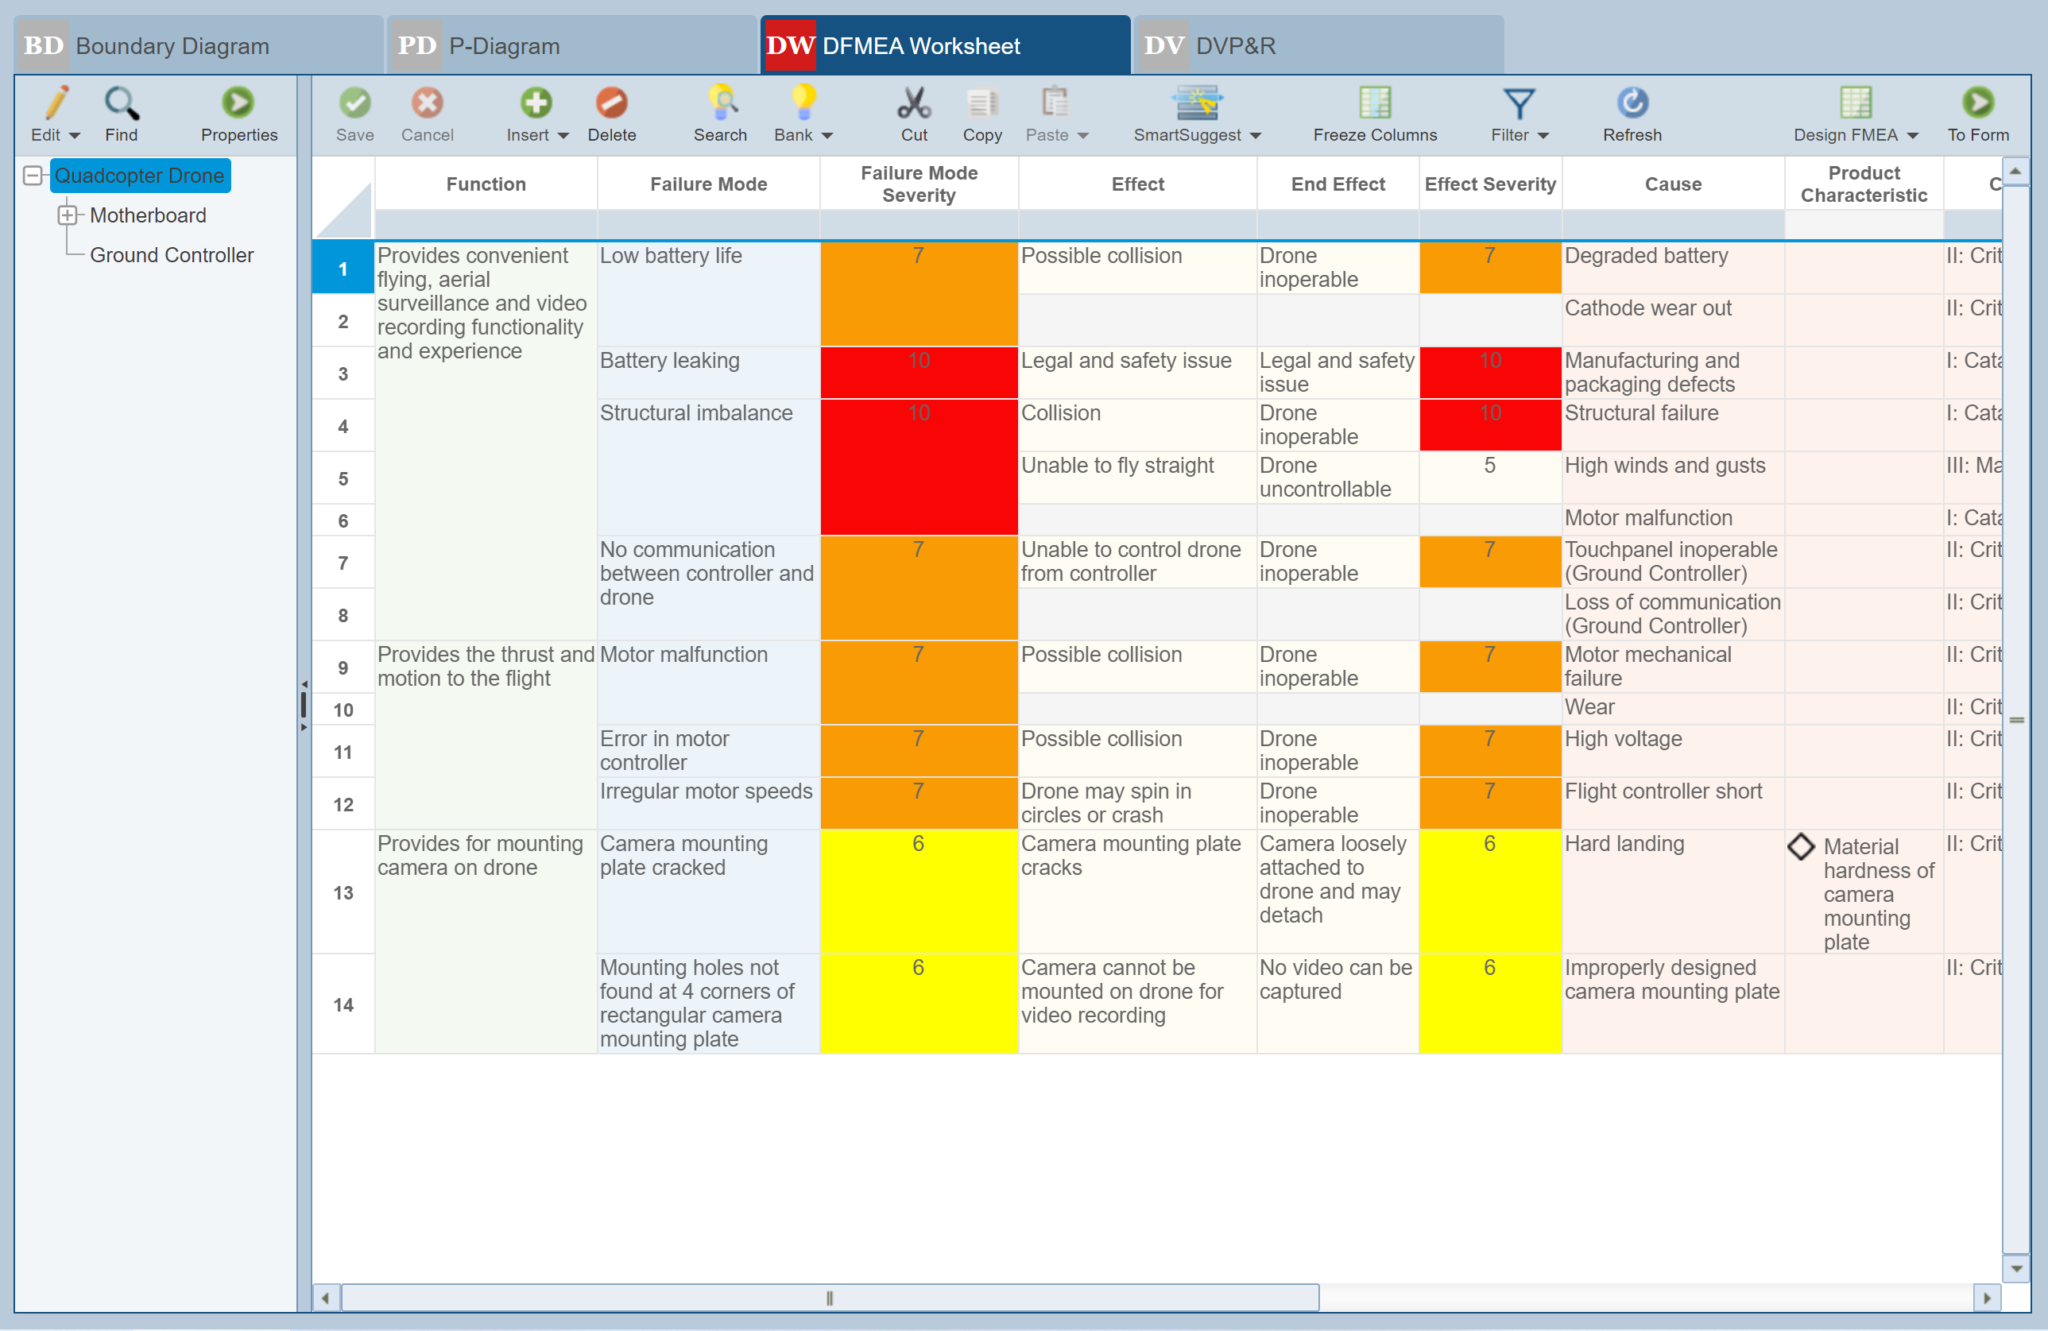Select Ground Controller in the tree
The width and height of the screenshot is (2048, 1331).
(171, 255)
